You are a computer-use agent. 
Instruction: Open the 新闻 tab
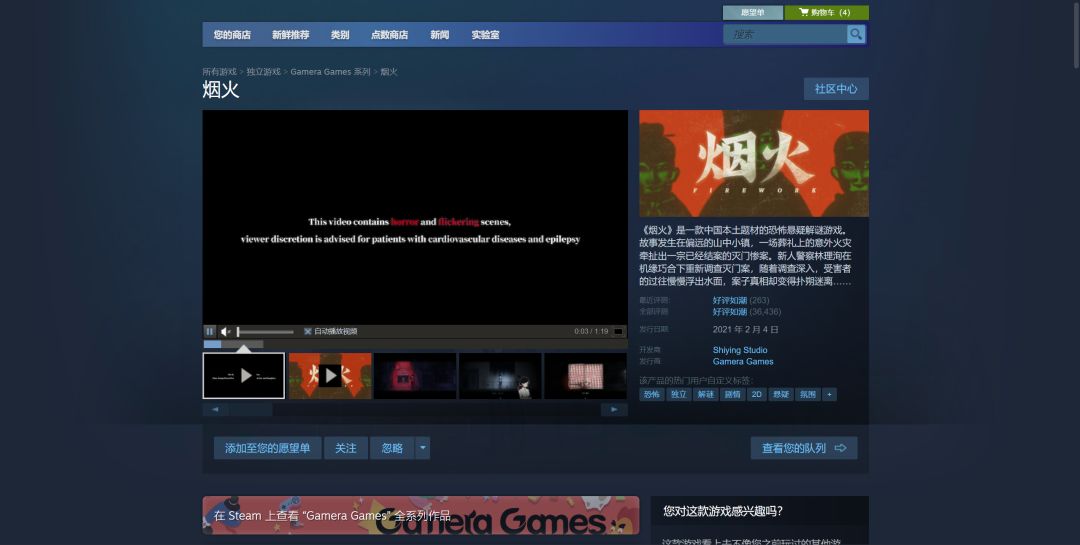click(439, 34)
